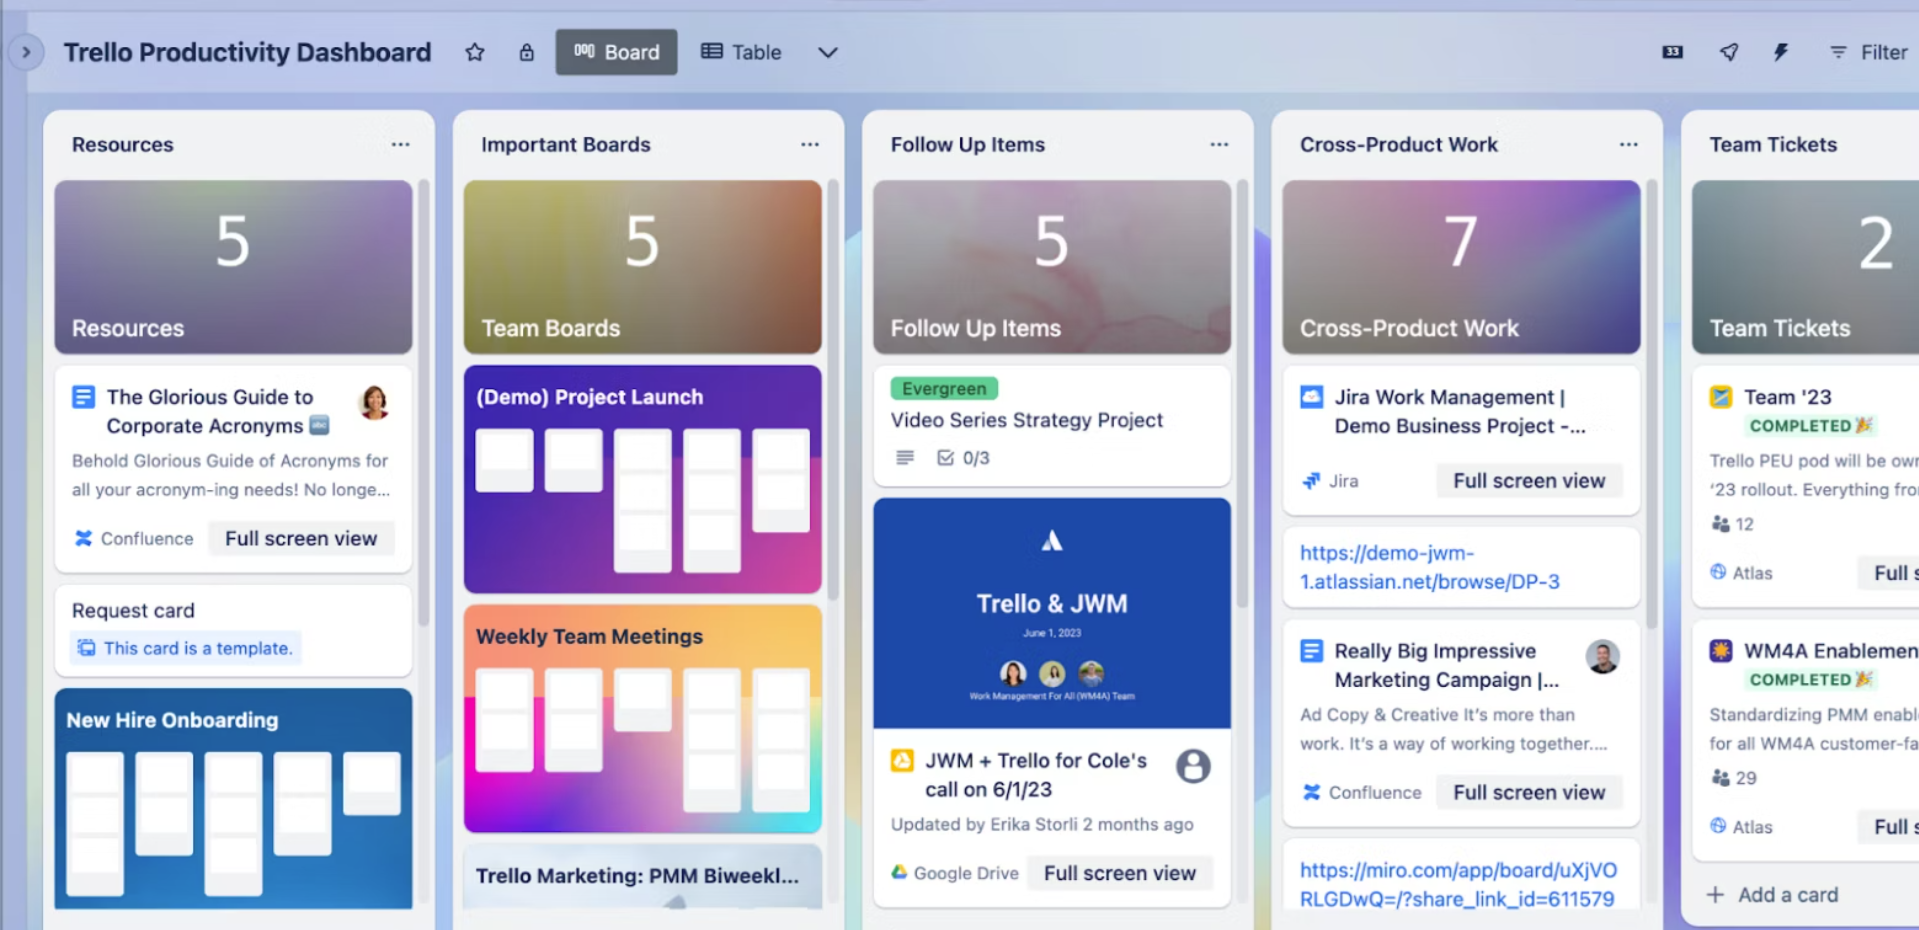Click the Automation lightning bolt icon

1781,52
